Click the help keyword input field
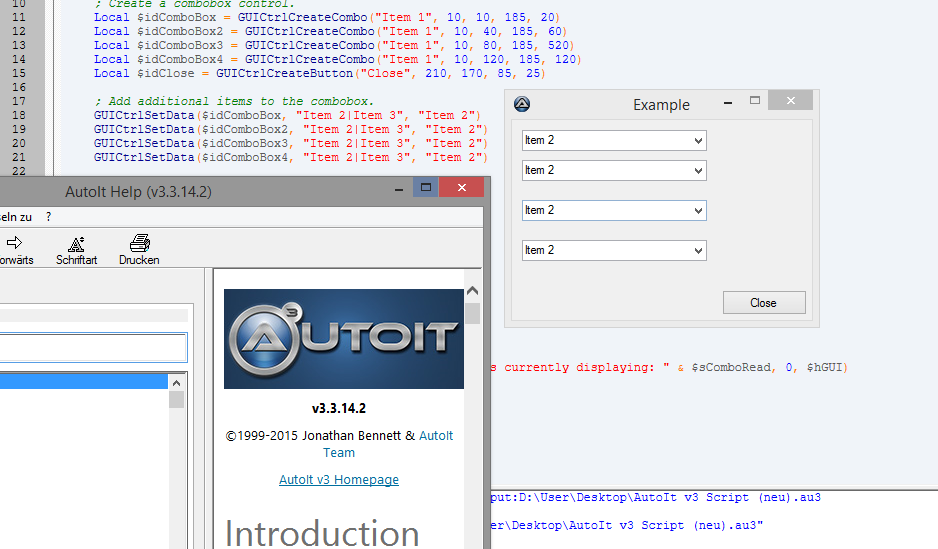The height and width of the screenshot is (549, 938). 92,348
